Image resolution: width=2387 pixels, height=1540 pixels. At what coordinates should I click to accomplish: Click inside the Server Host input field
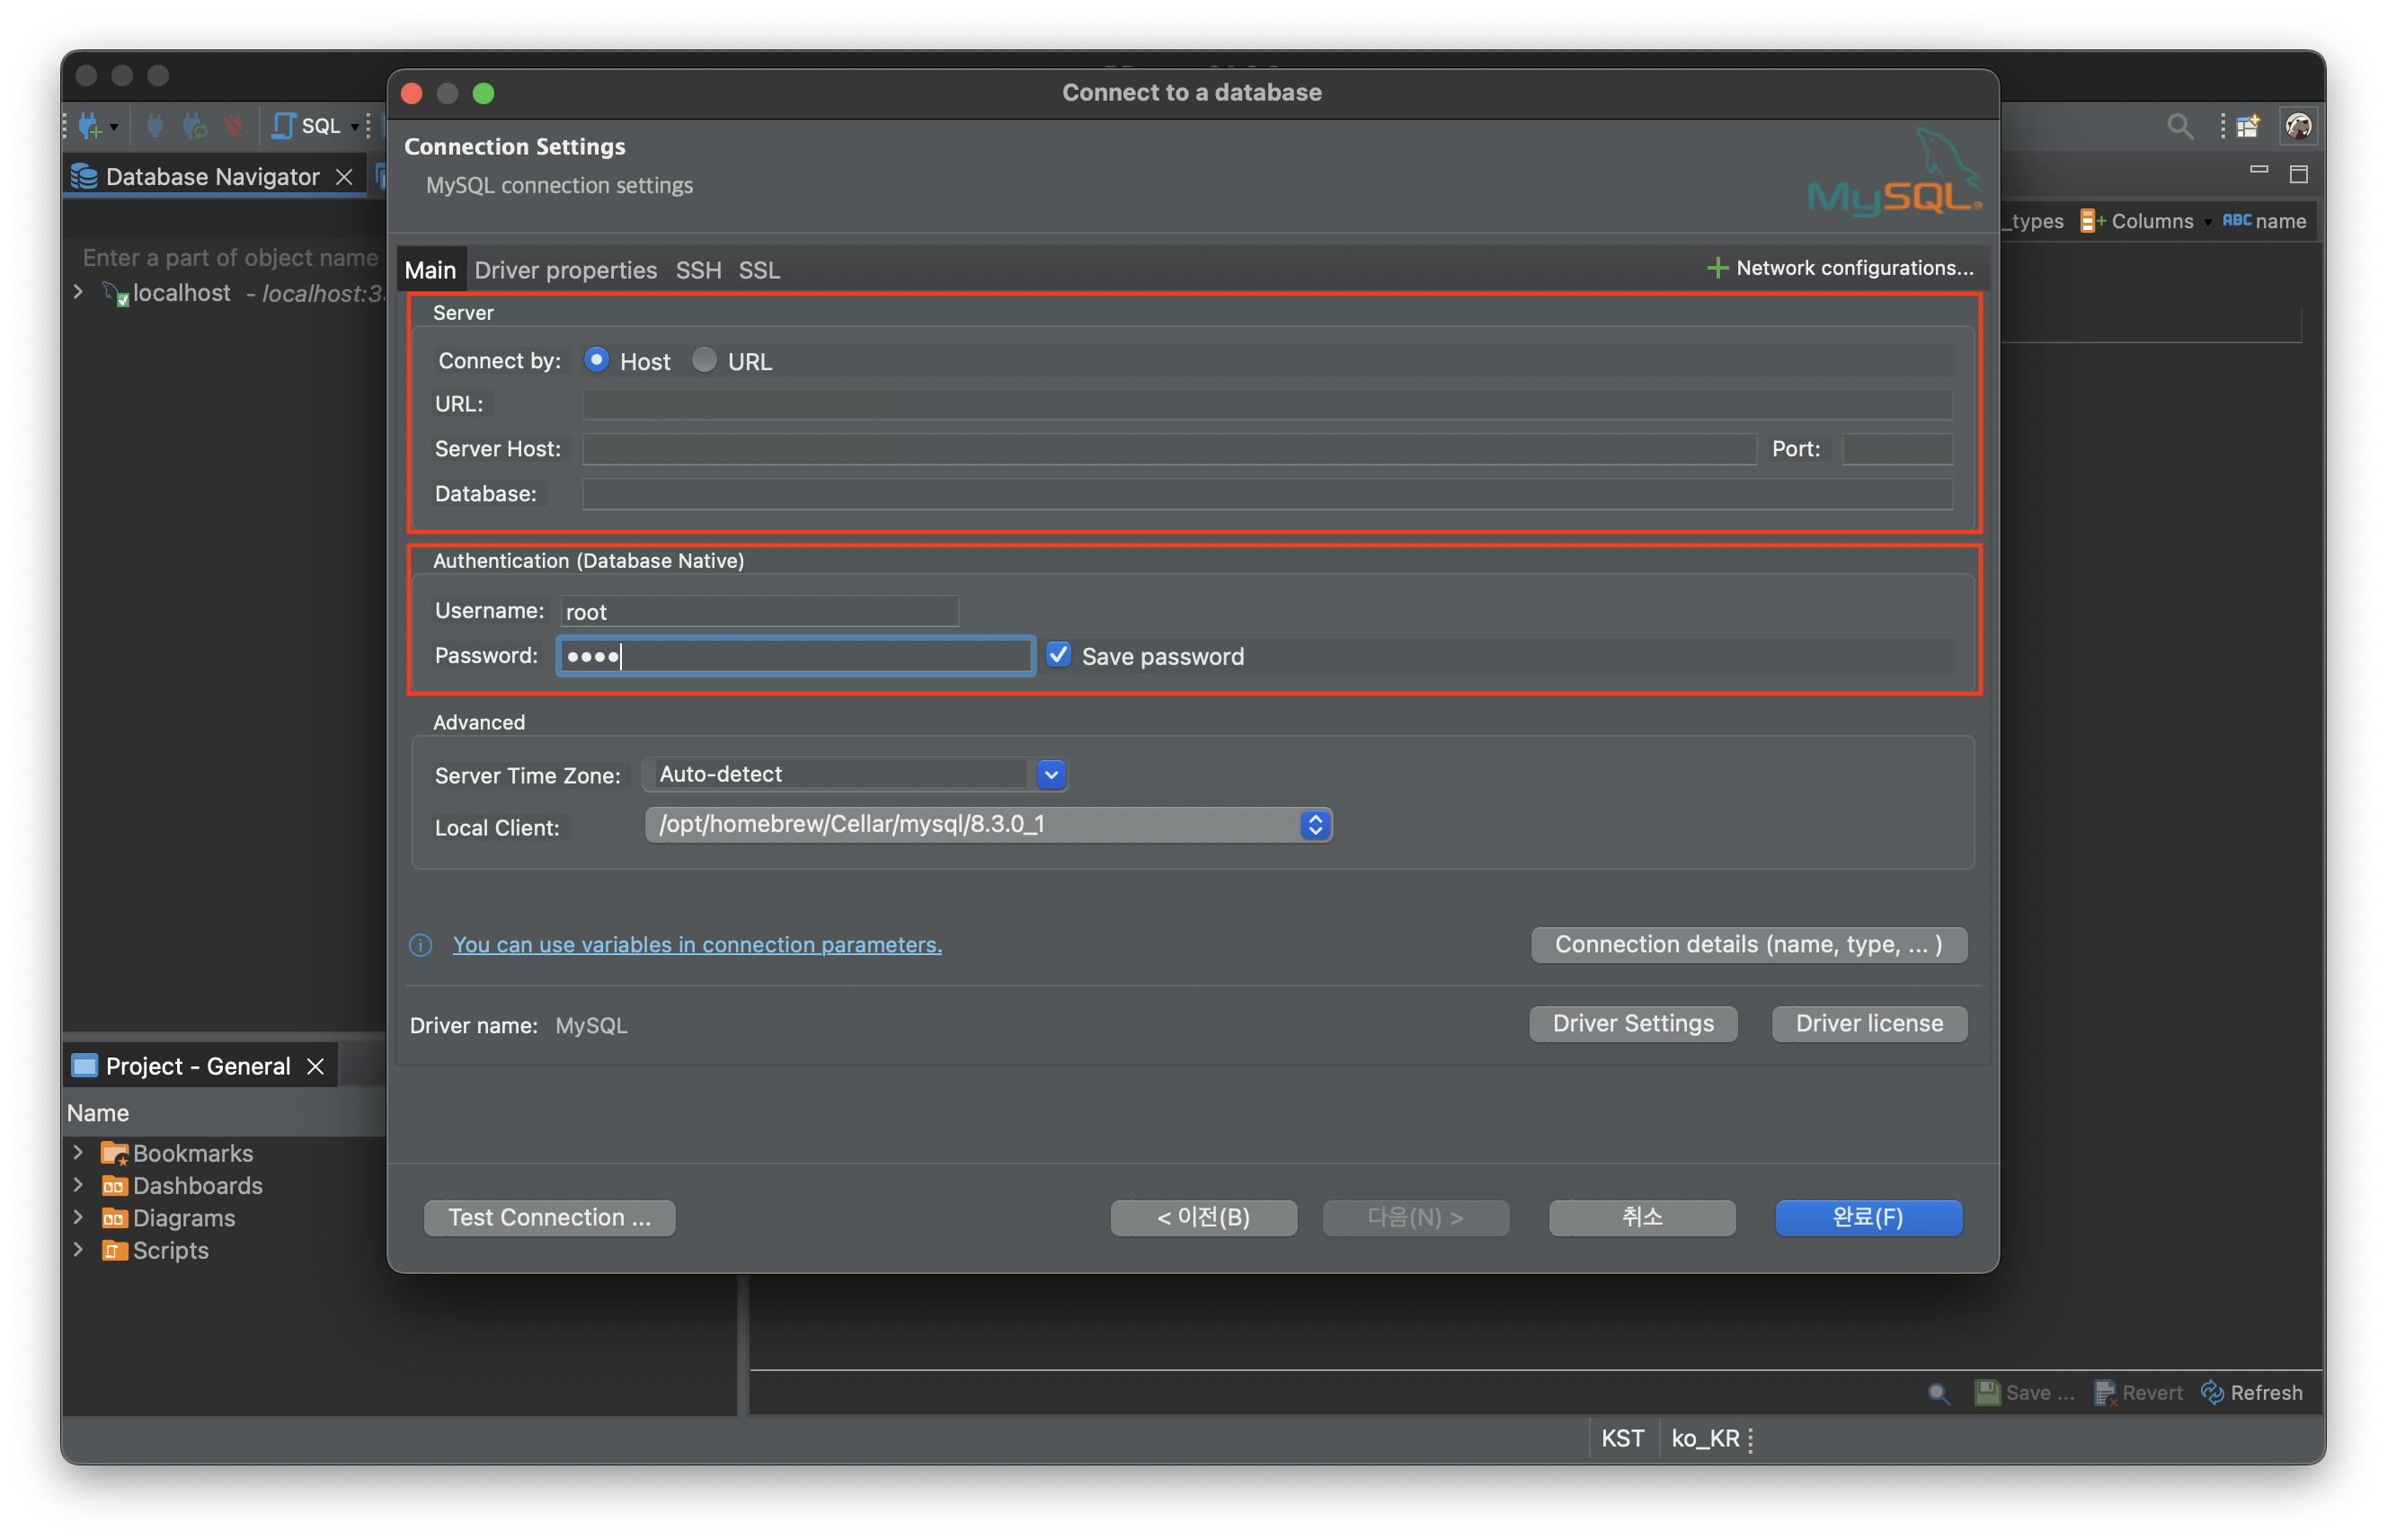[x=1168, y=449]
